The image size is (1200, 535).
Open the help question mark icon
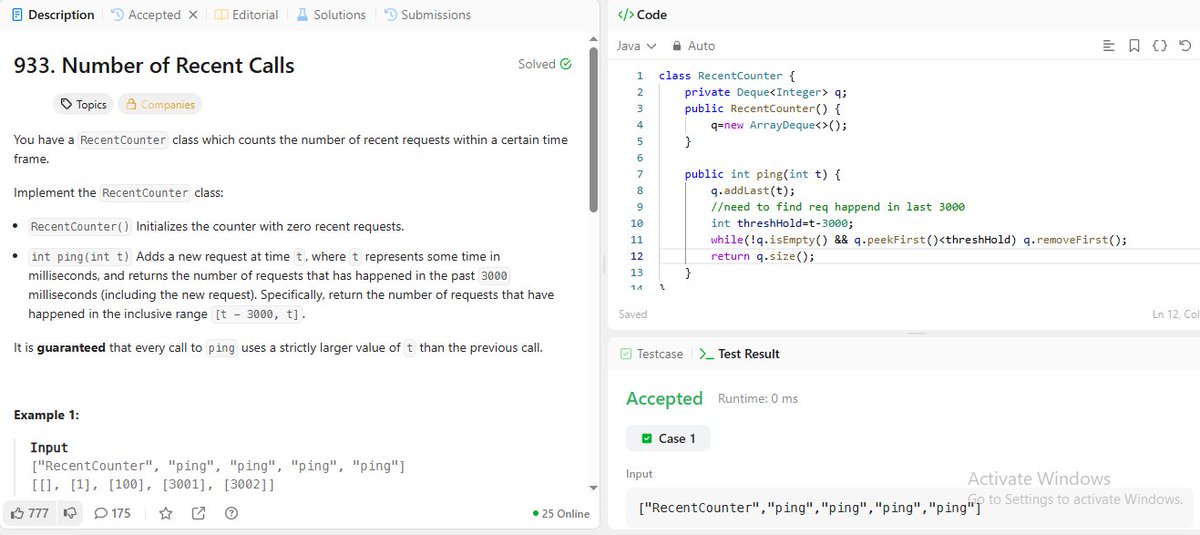coord(231,513)
